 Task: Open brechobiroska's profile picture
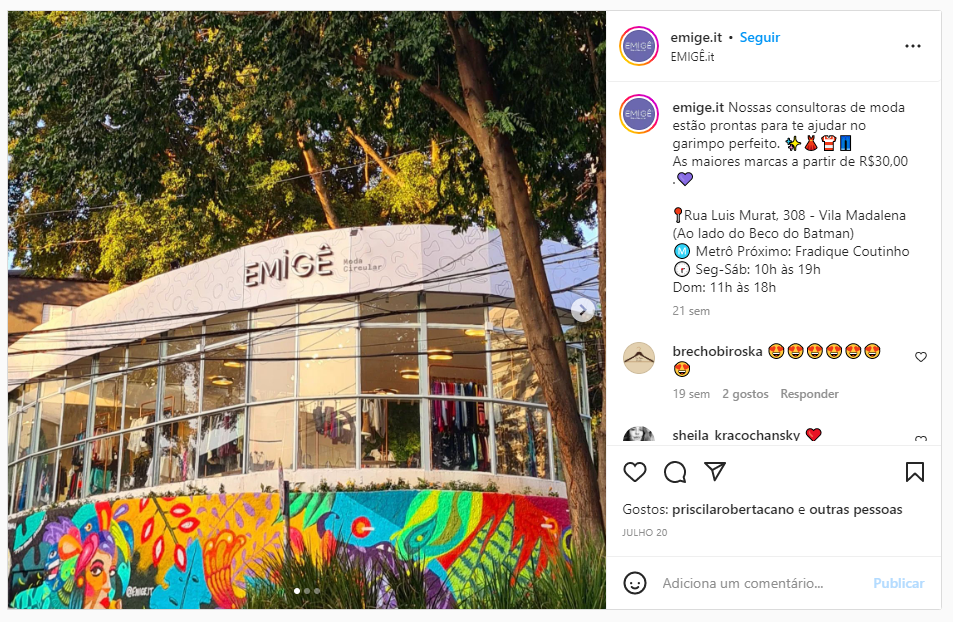639,358
